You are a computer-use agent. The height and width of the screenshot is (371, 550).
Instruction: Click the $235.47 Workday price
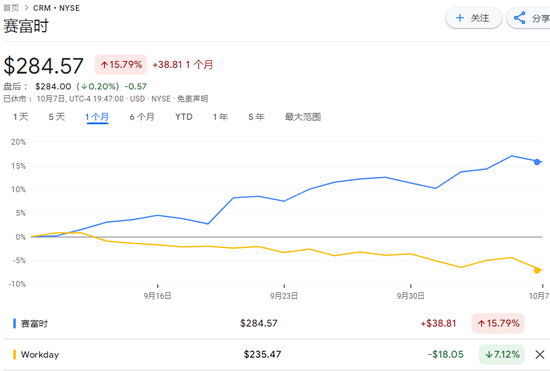[262, 355]
